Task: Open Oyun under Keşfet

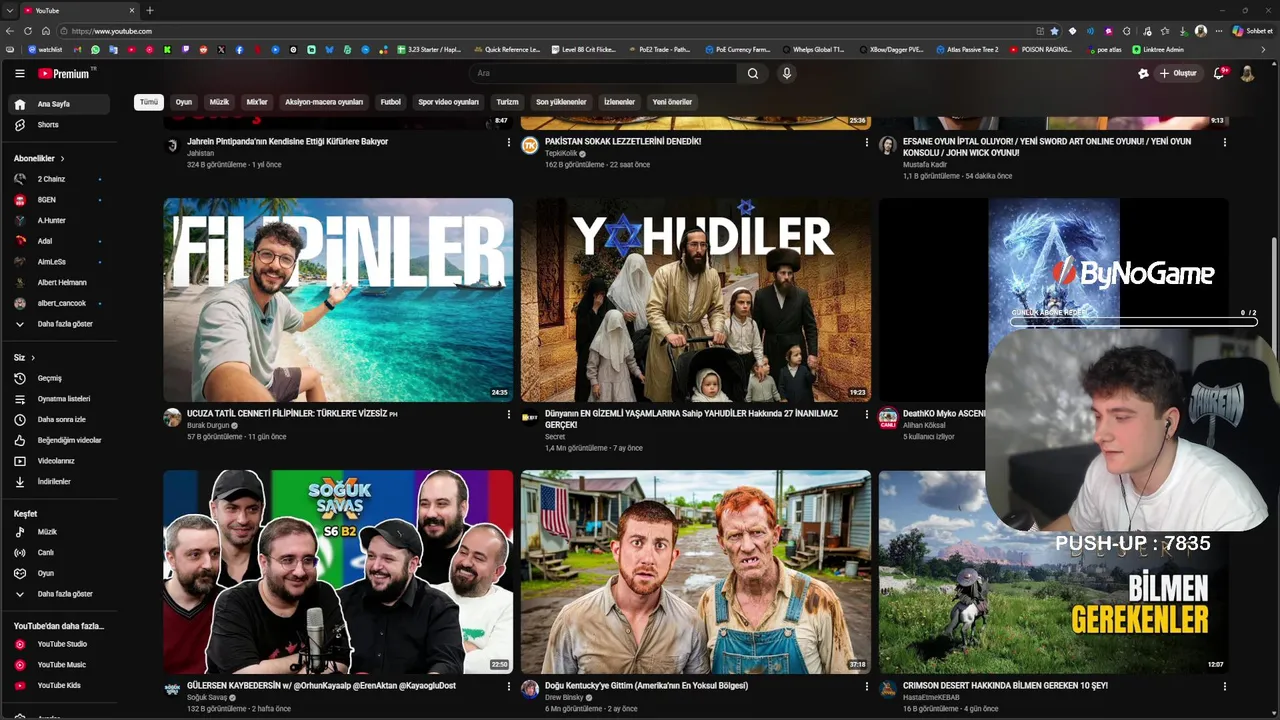Action: click(60, 573)
